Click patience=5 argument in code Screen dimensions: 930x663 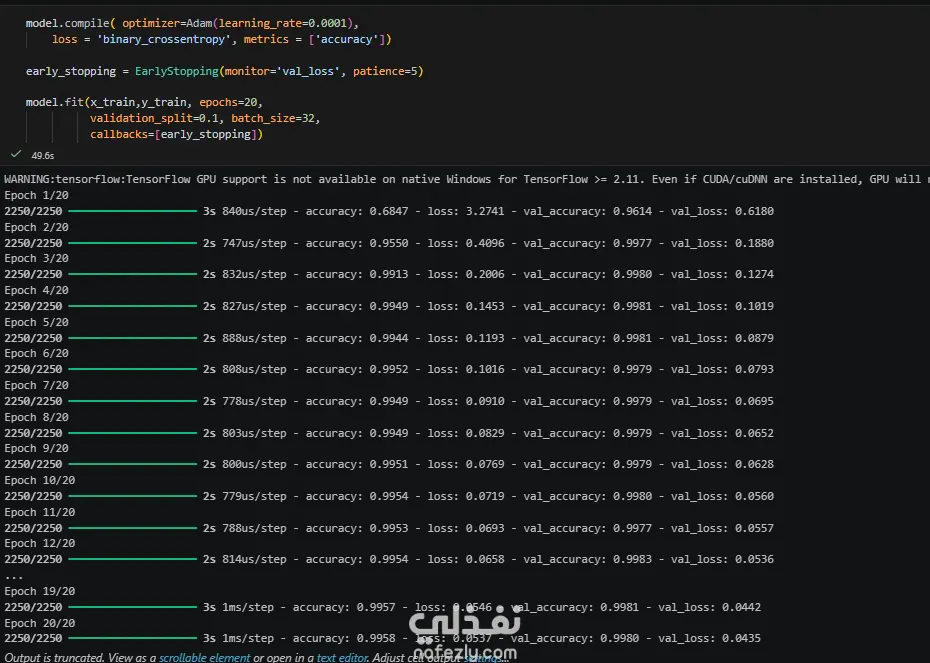pyautogui.click(x=386, y=71)
